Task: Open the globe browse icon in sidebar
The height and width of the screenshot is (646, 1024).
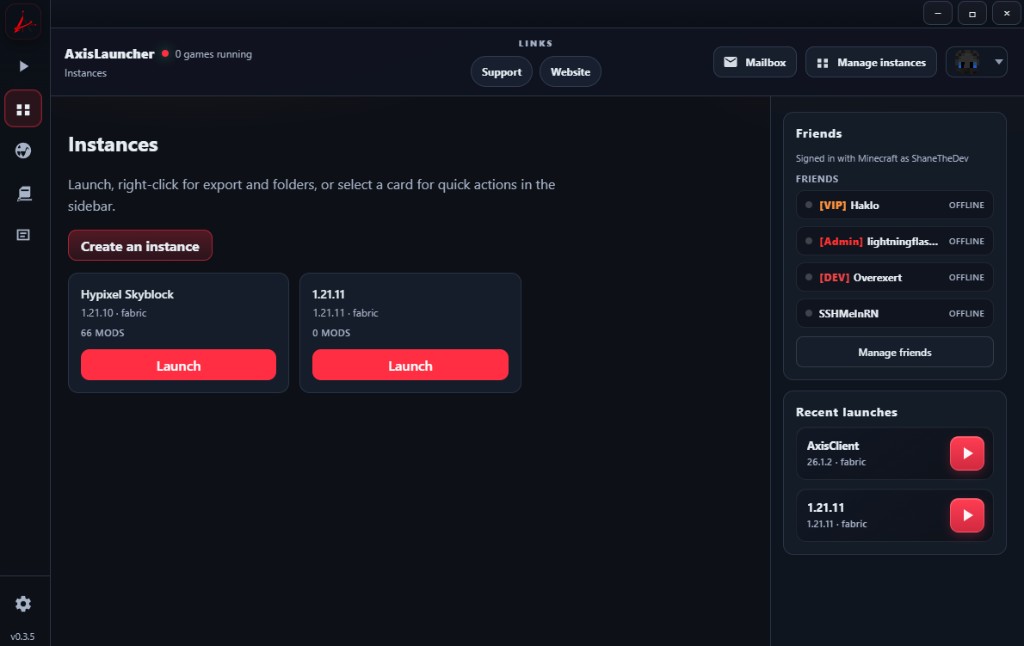Action: (24, 151)
